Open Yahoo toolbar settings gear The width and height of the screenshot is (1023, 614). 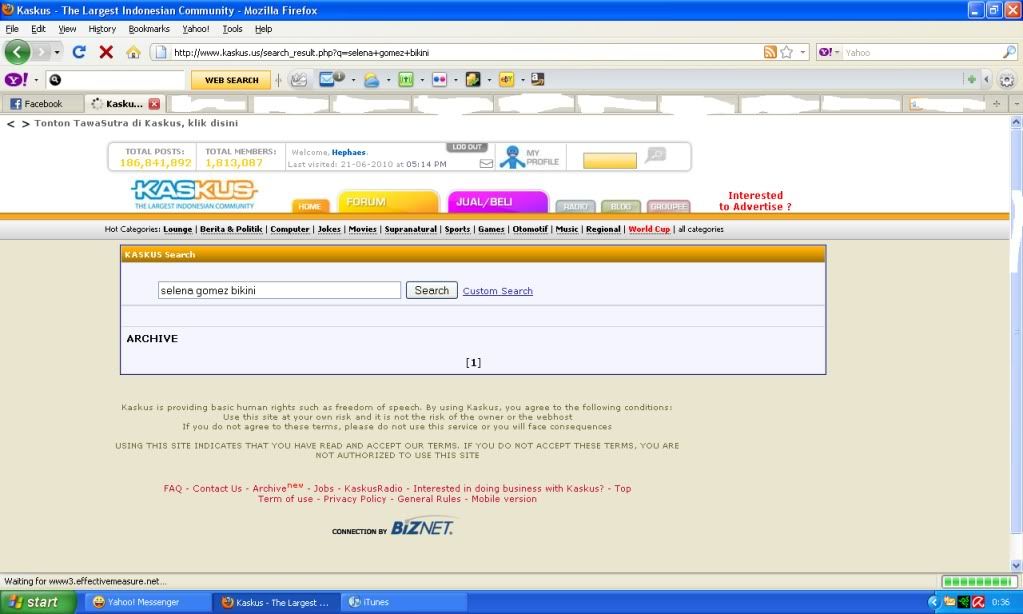coord(1007,80)
